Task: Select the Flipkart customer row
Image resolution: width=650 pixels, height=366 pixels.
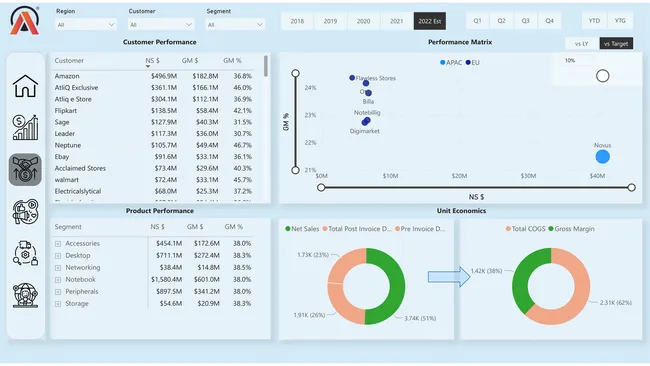Action: [x=153, y=111]
